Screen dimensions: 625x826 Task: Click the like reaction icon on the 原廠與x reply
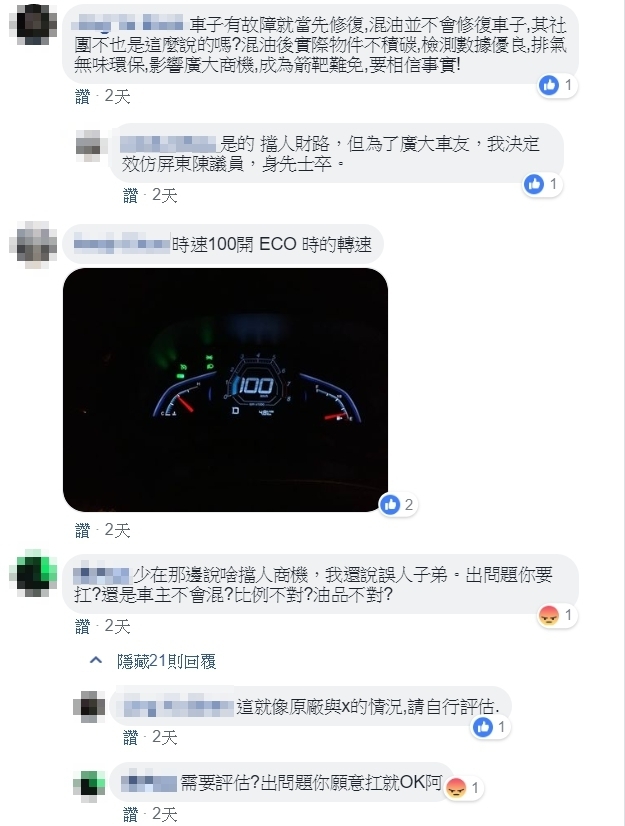click(482, 727)
